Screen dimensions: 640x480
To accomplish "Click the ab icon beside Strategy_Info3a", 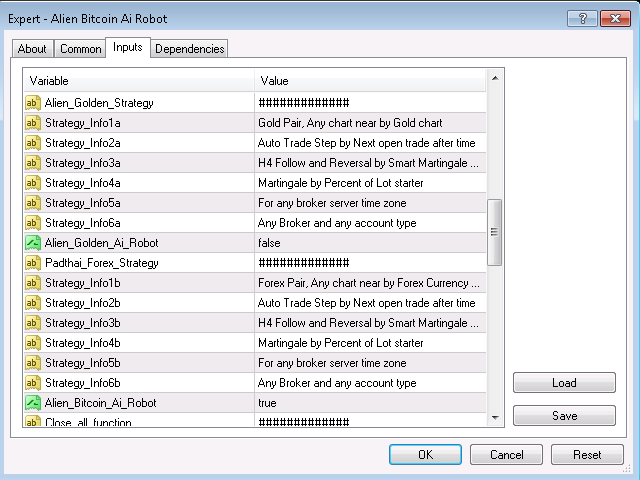I will (x=33, y=163).
